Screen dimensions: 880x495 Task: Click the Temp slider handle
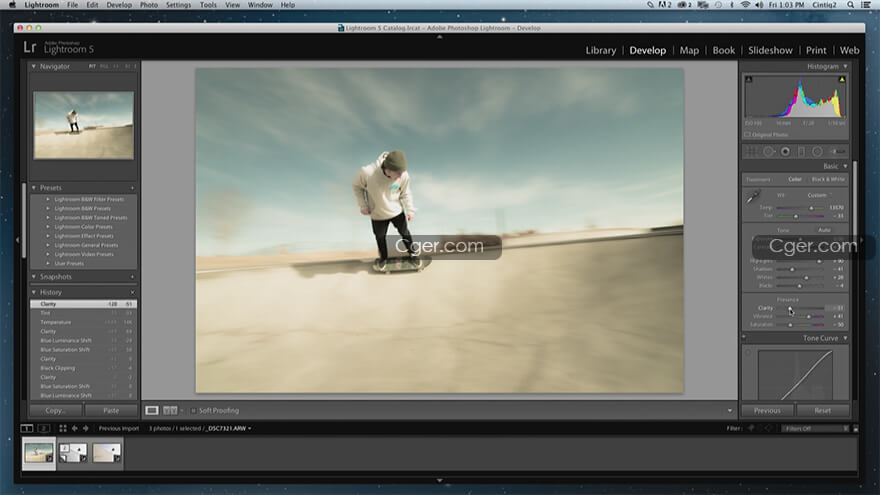(x=811, y=208)
